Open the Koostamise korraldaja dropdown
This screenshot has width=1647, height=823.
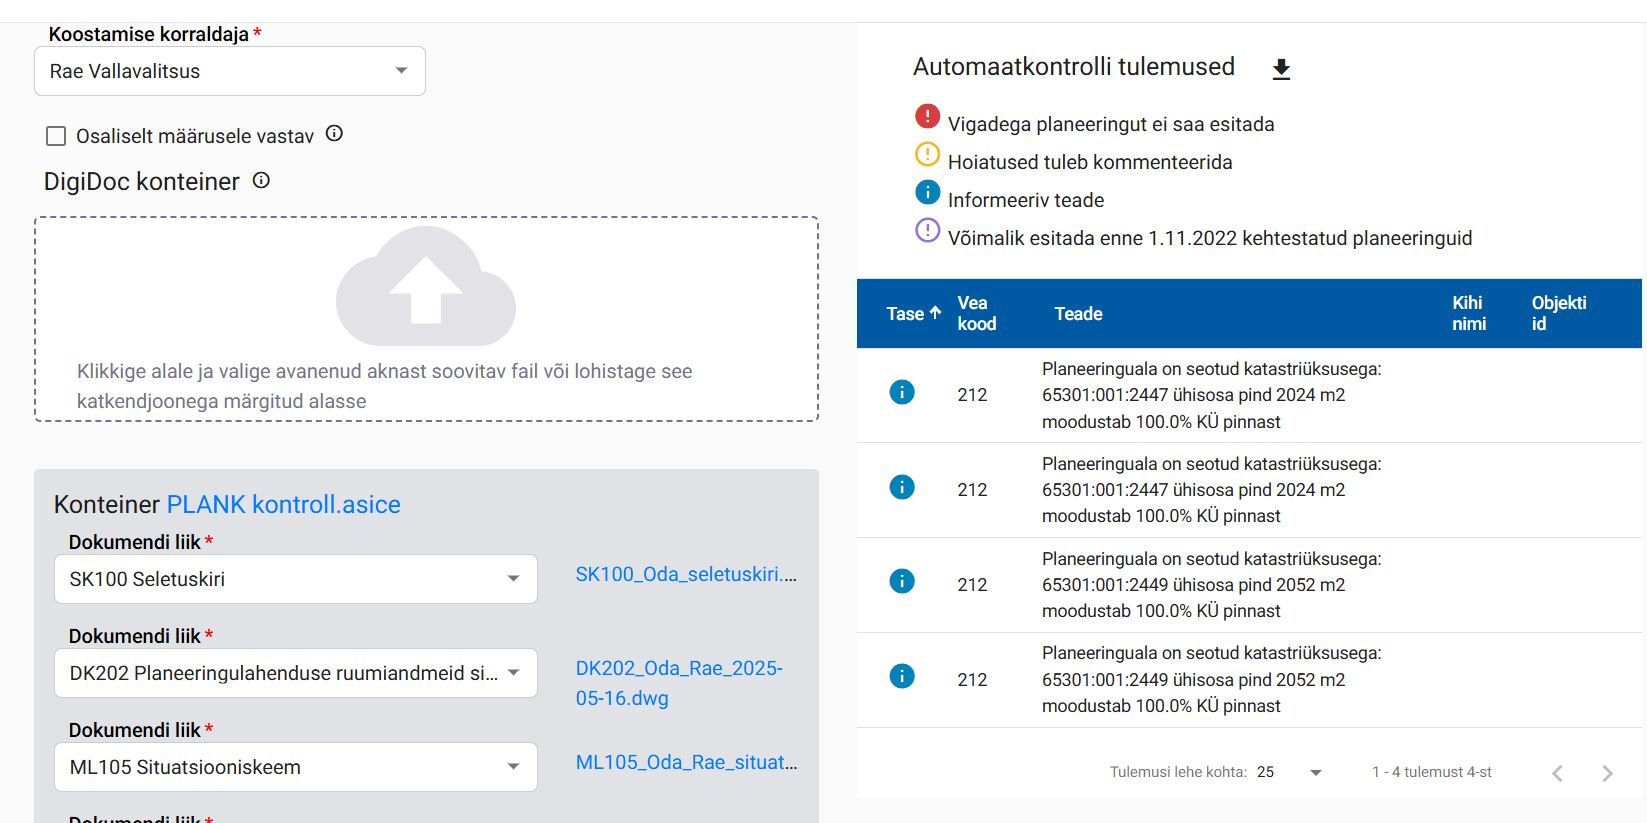(x=230, y=71)
